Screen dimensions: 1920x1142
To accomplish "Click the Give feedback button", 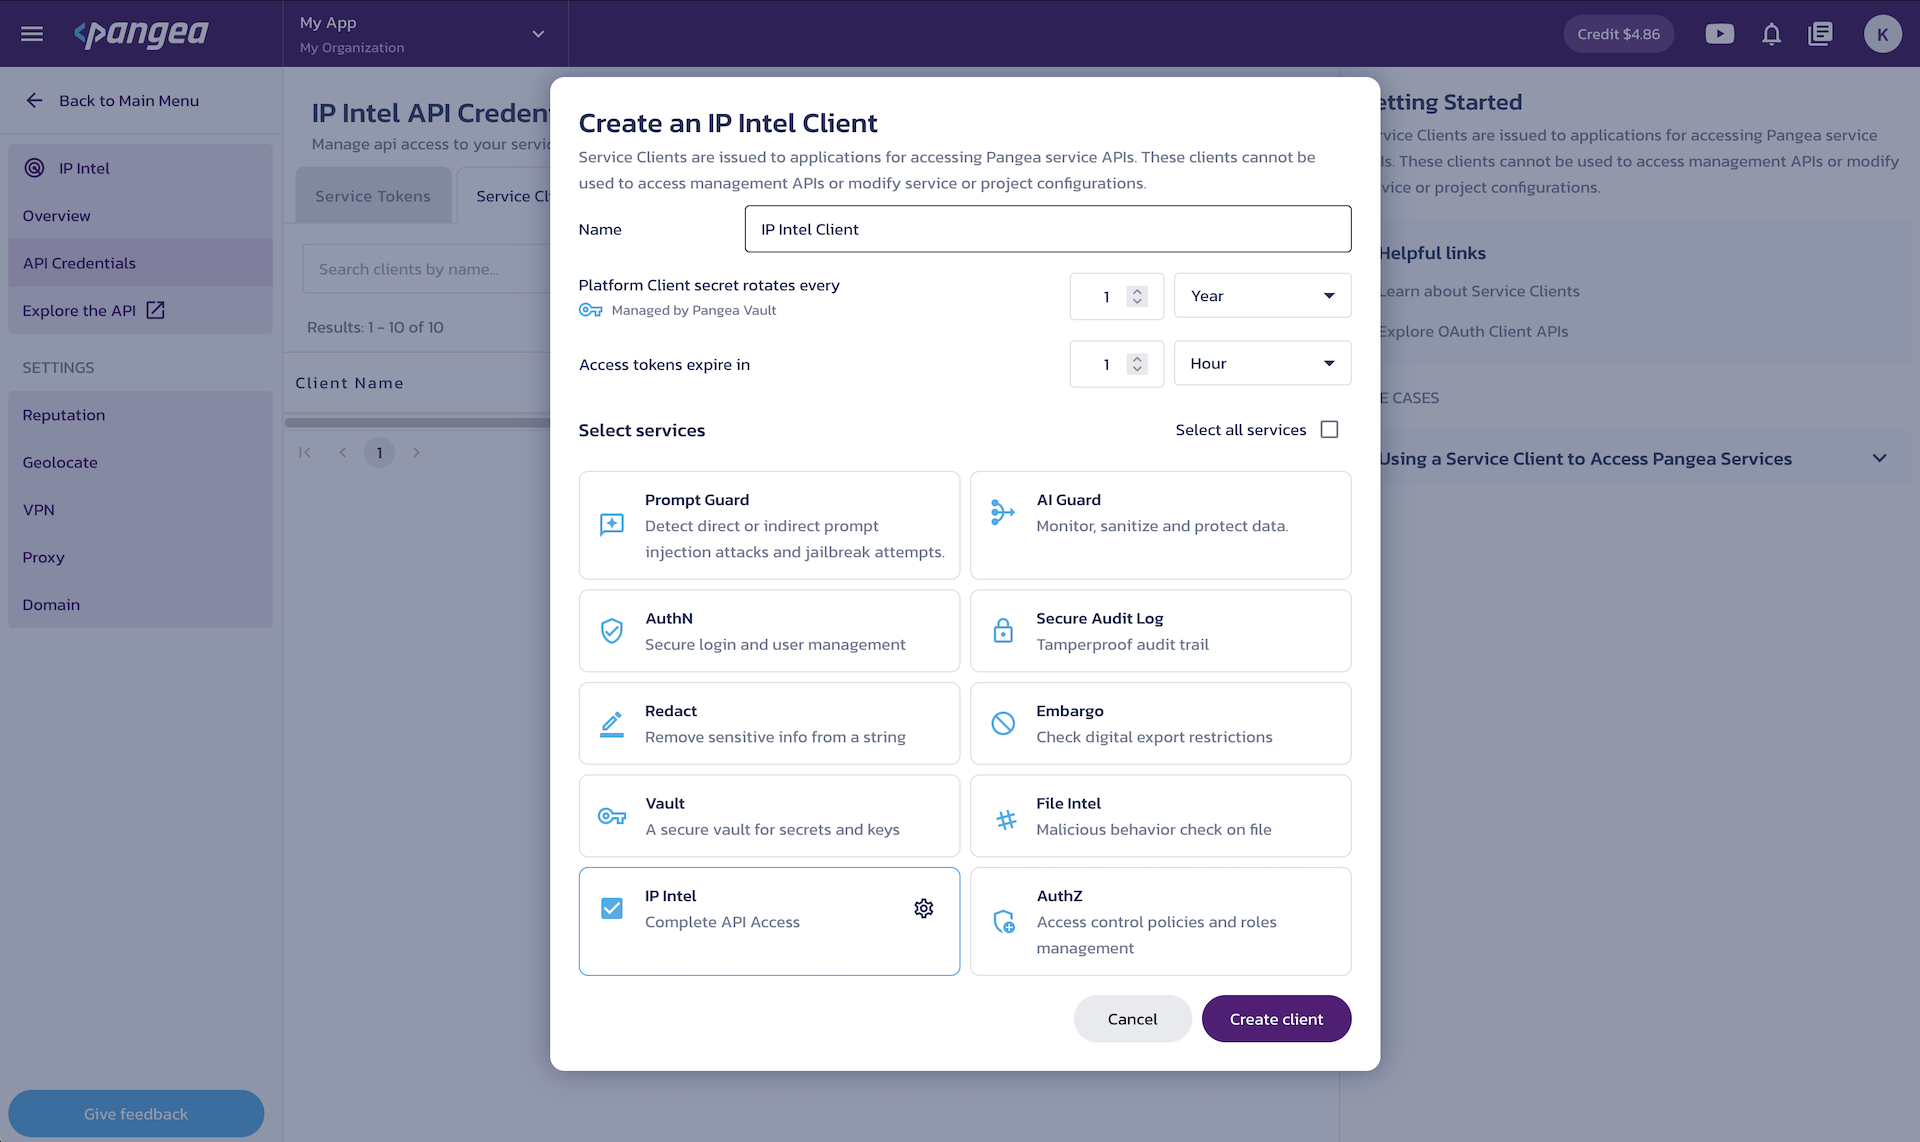I will click(136, 1113).
